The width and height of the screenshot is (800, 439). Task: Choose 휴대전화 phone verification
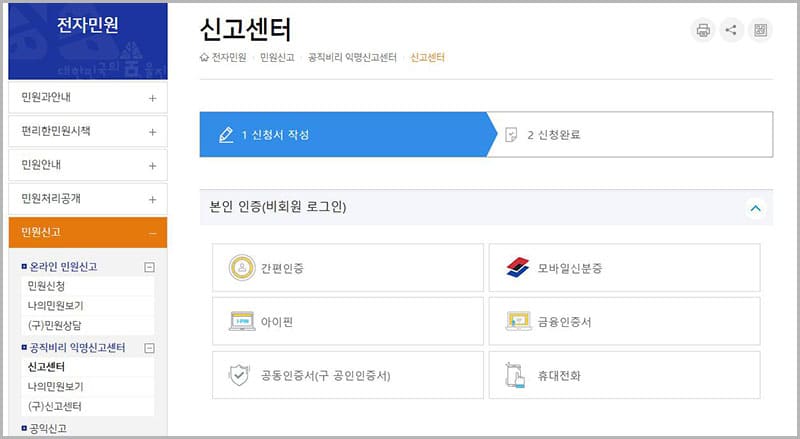[517, 376]
